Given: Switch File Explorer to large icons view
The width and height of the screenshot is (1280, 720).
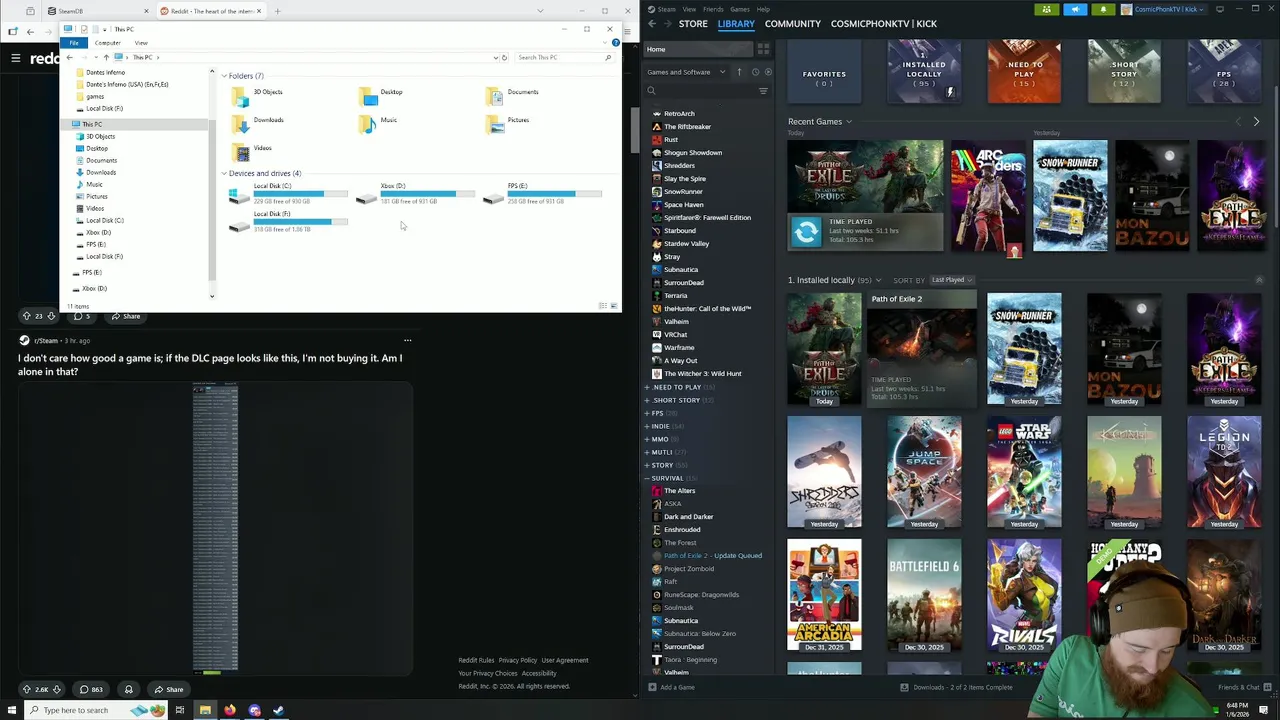Looking at the screenshot, I should coord(613,306).
